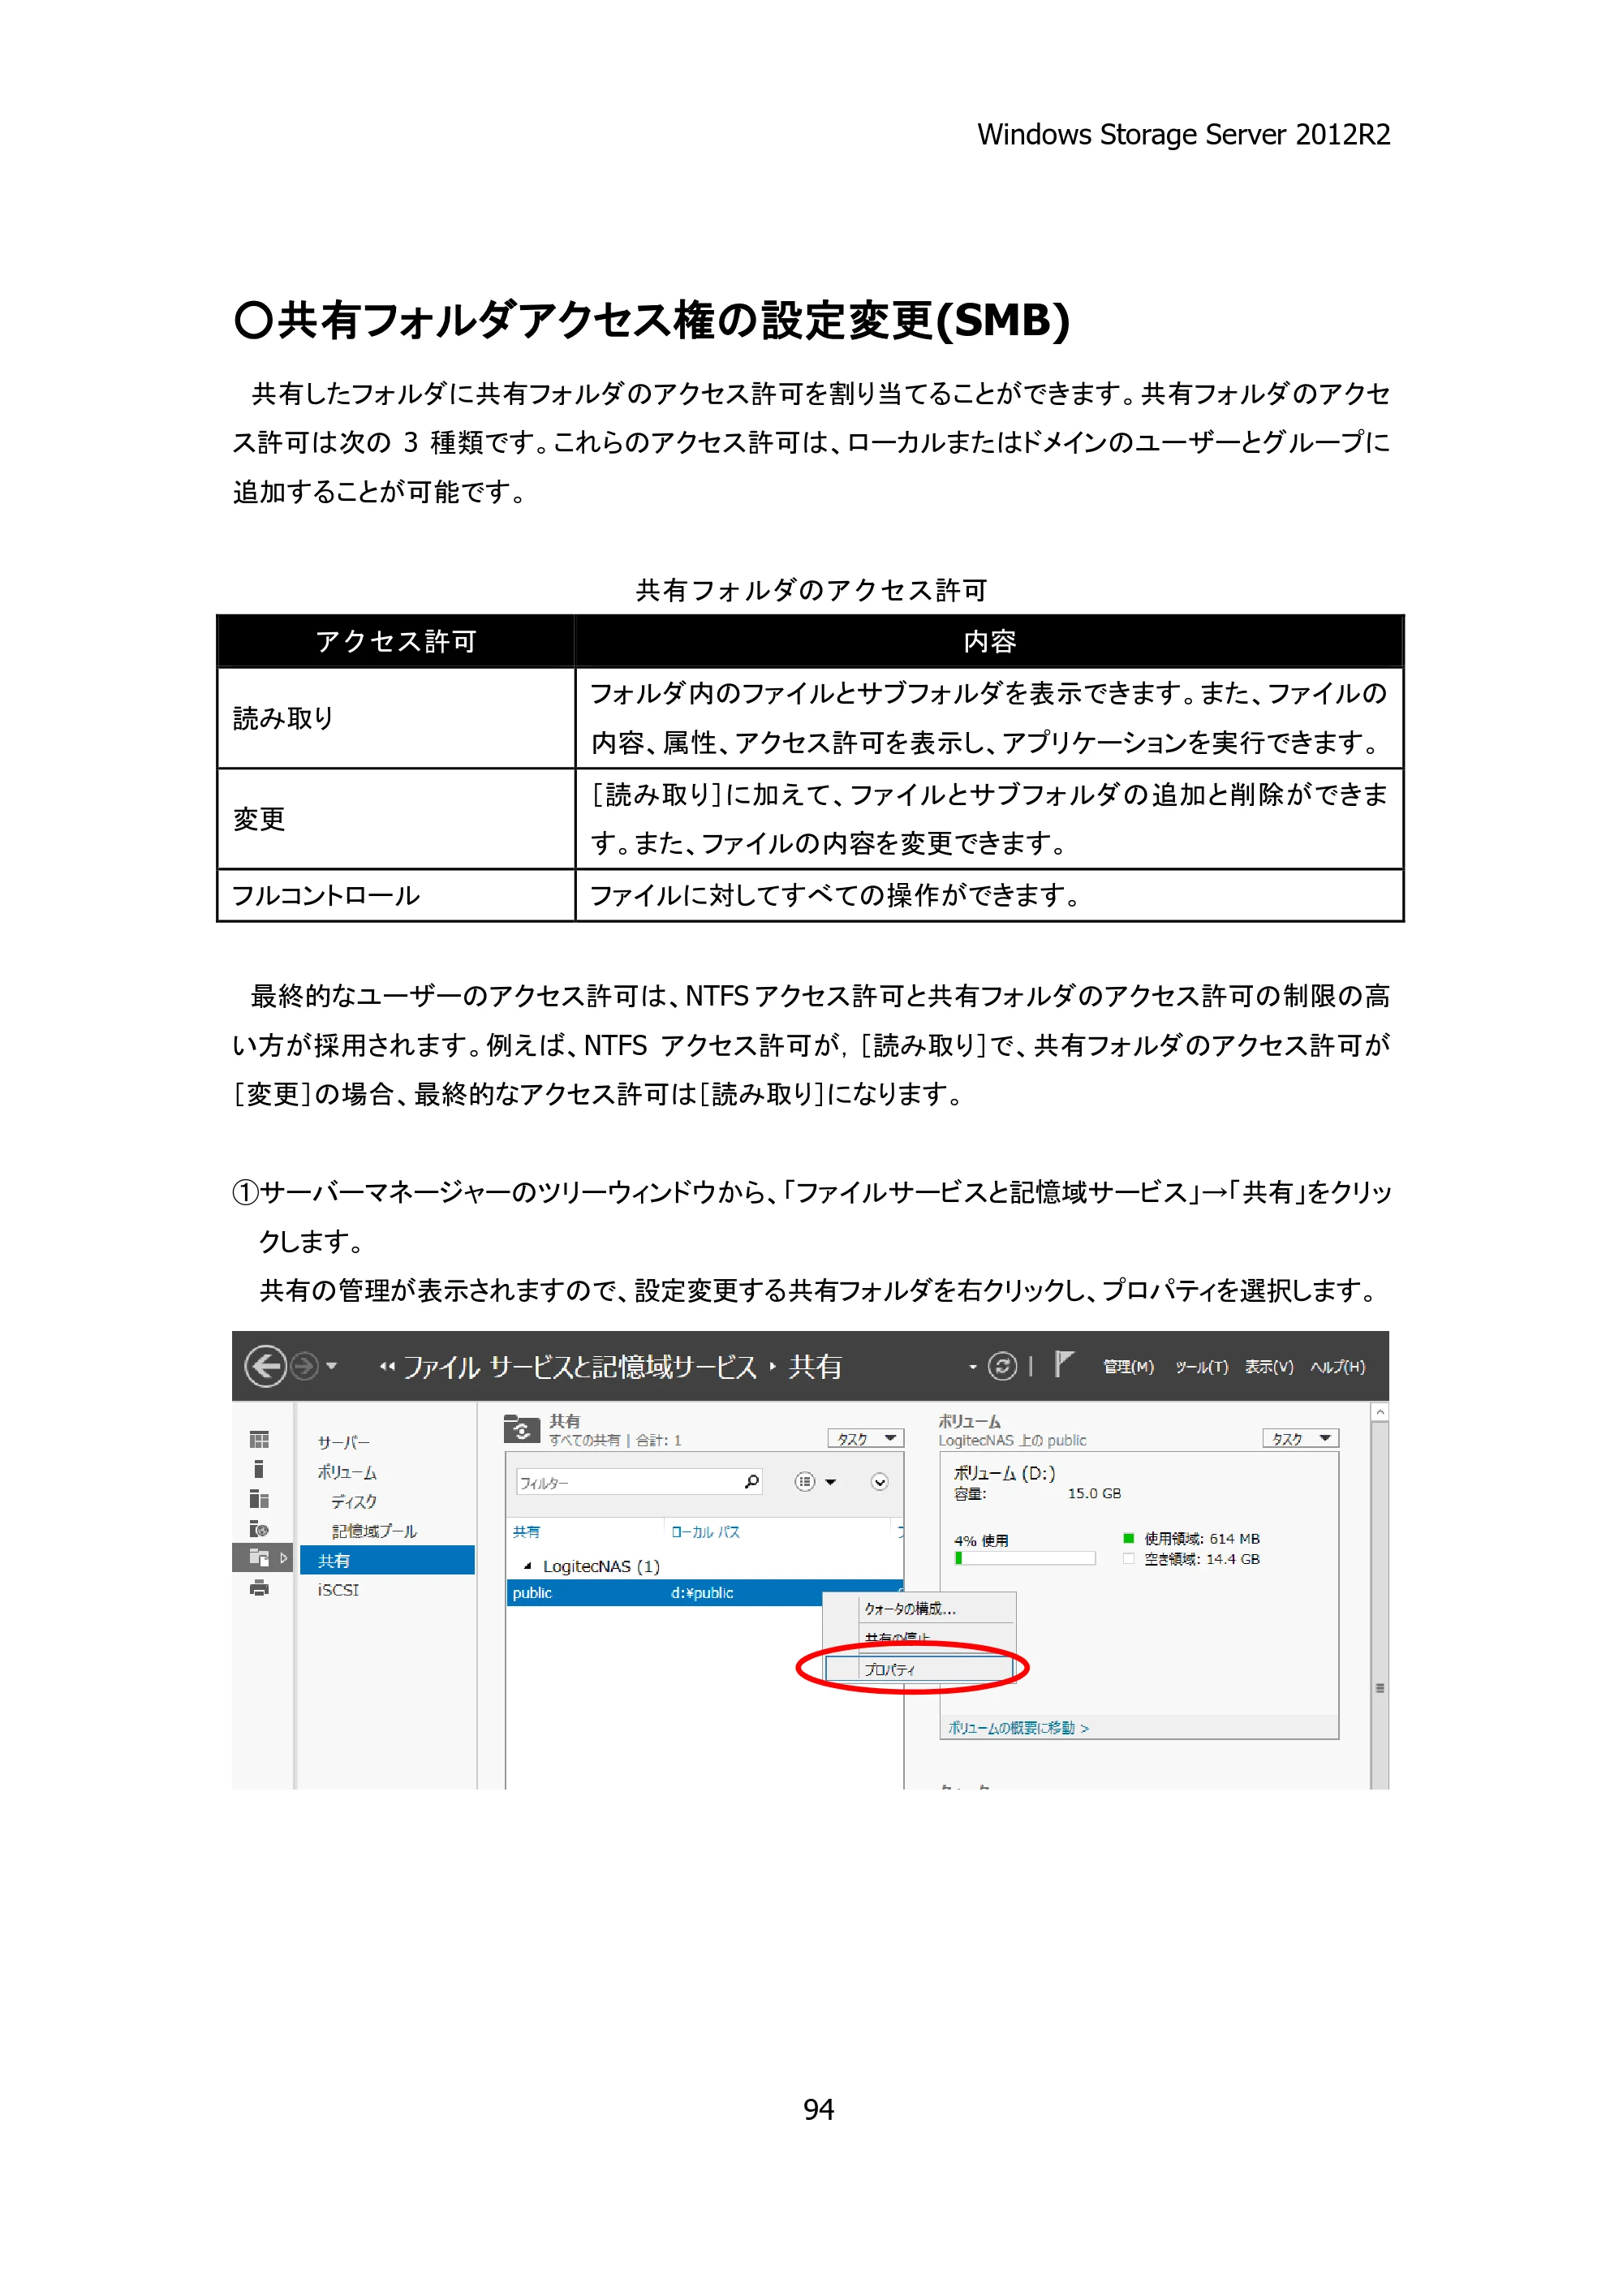The width and height of the screenshot is (1623, 2296).
Task: Select the Local Server sidebar icon
Action: (x=259, y=1469)
